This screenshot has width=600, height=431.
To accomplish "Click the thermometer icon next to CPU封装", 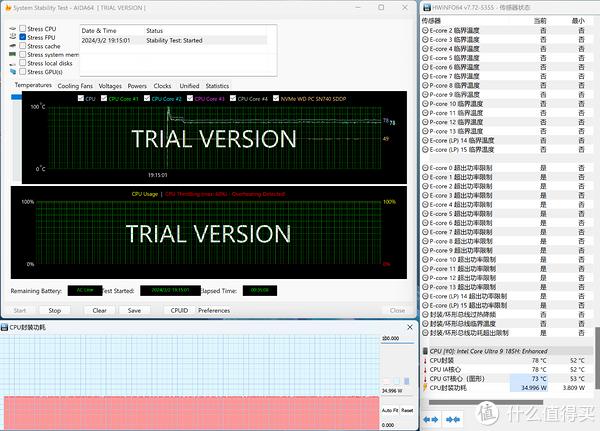I will tap(425, 360).
